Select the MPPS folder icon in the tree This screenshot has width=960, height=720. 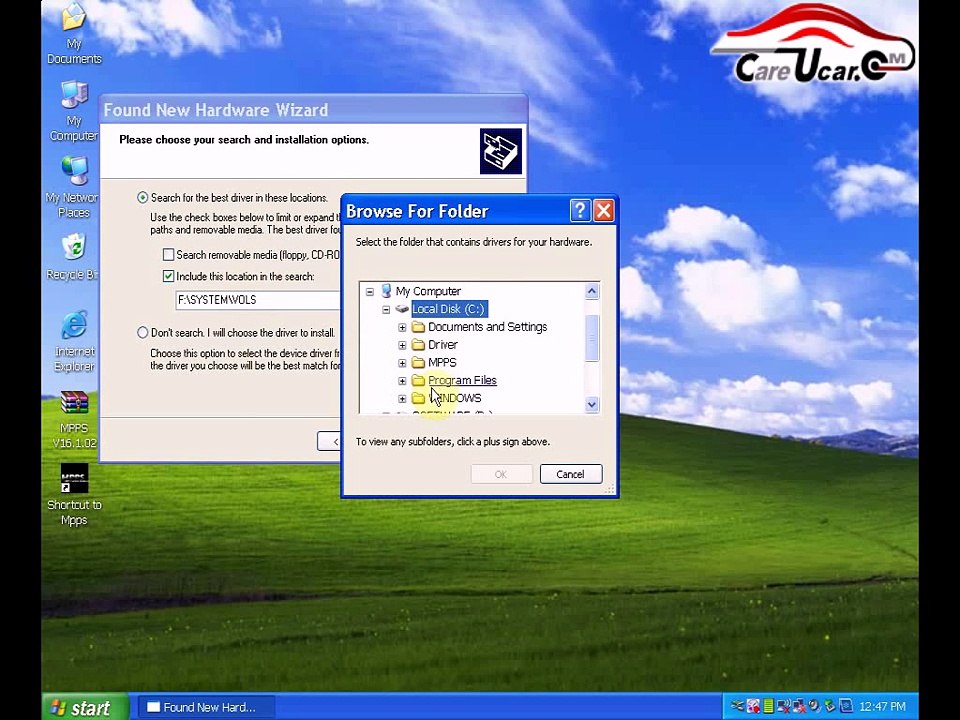(418, 362)
